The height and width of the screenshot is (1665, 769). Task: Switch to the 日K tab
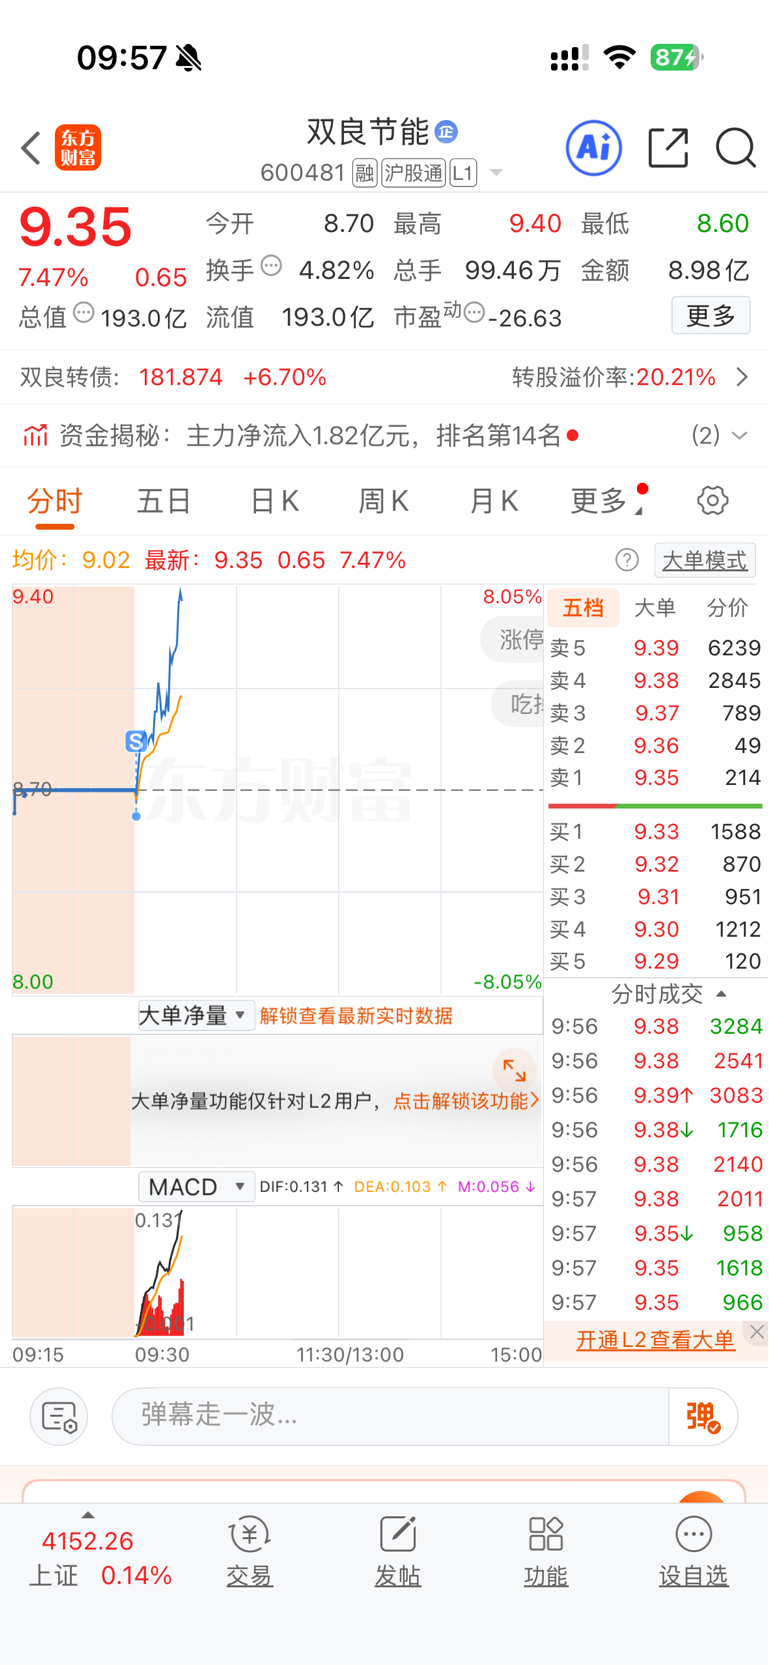pos(274,500)
